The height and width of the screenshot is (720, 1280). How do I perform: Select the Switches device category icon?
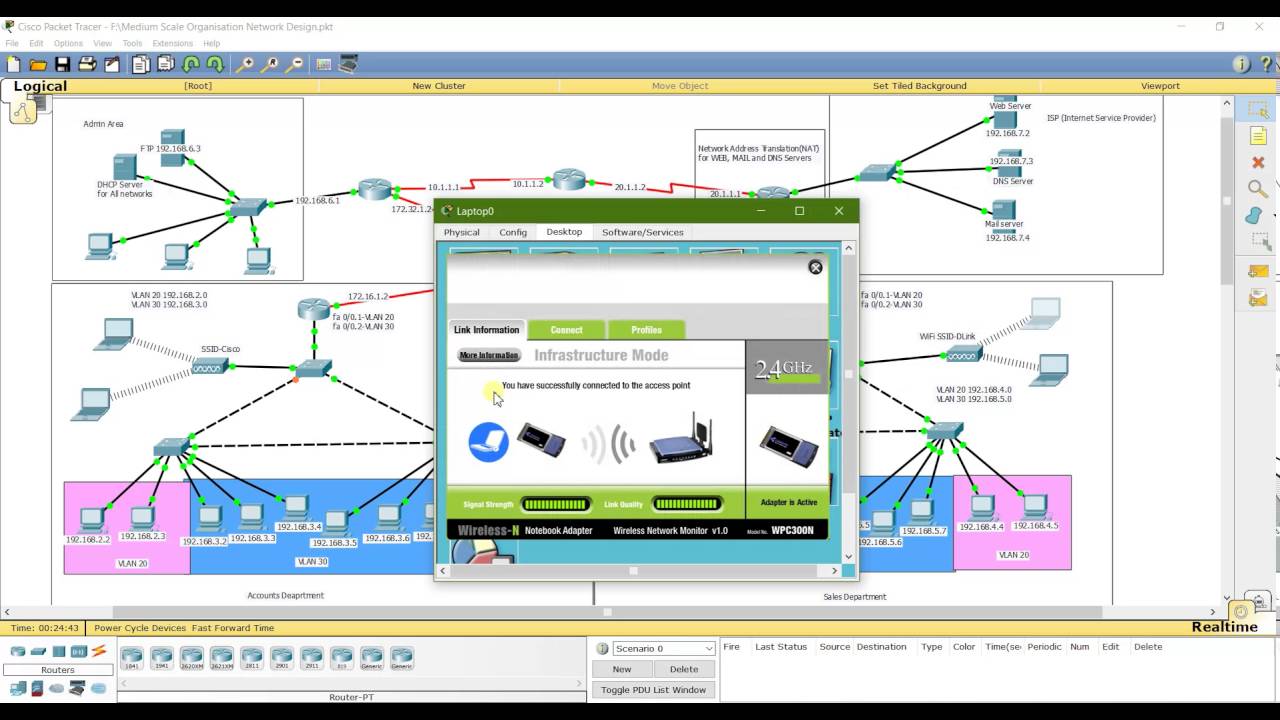[x=38, y=652]
